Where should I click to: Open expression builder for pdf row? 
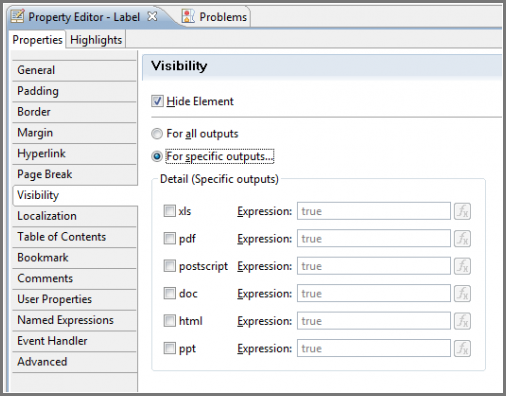pyautogui.click(x=462, y=239)
